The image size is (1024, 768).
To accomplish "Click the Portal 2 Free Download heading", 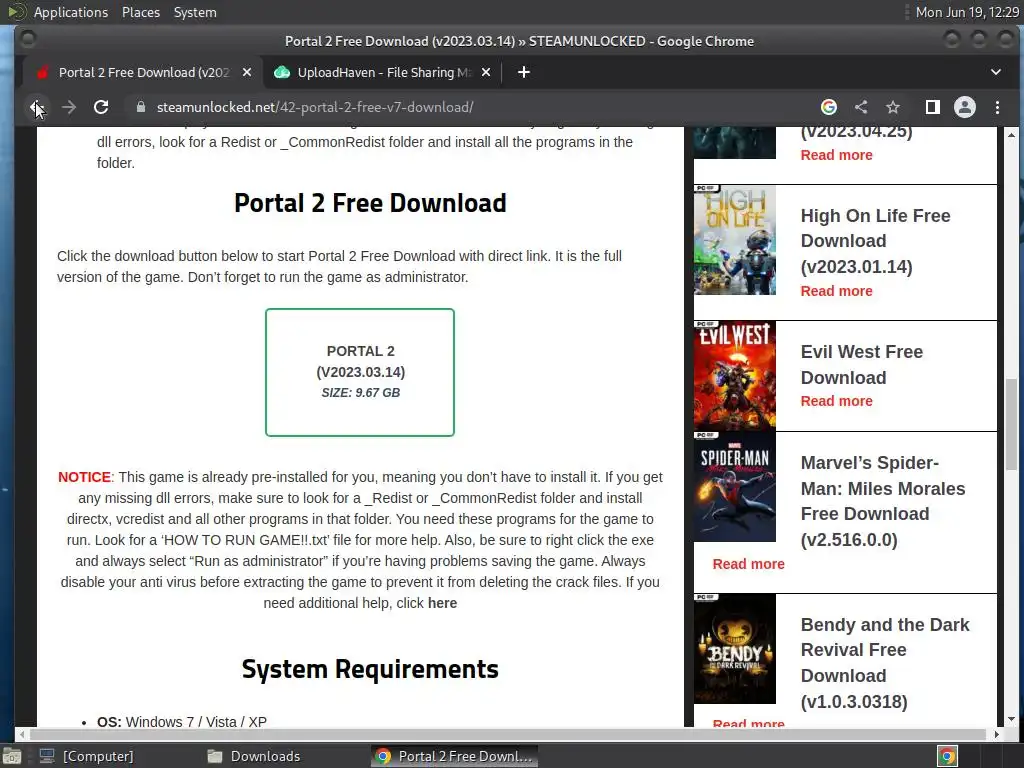I will 370,203.
